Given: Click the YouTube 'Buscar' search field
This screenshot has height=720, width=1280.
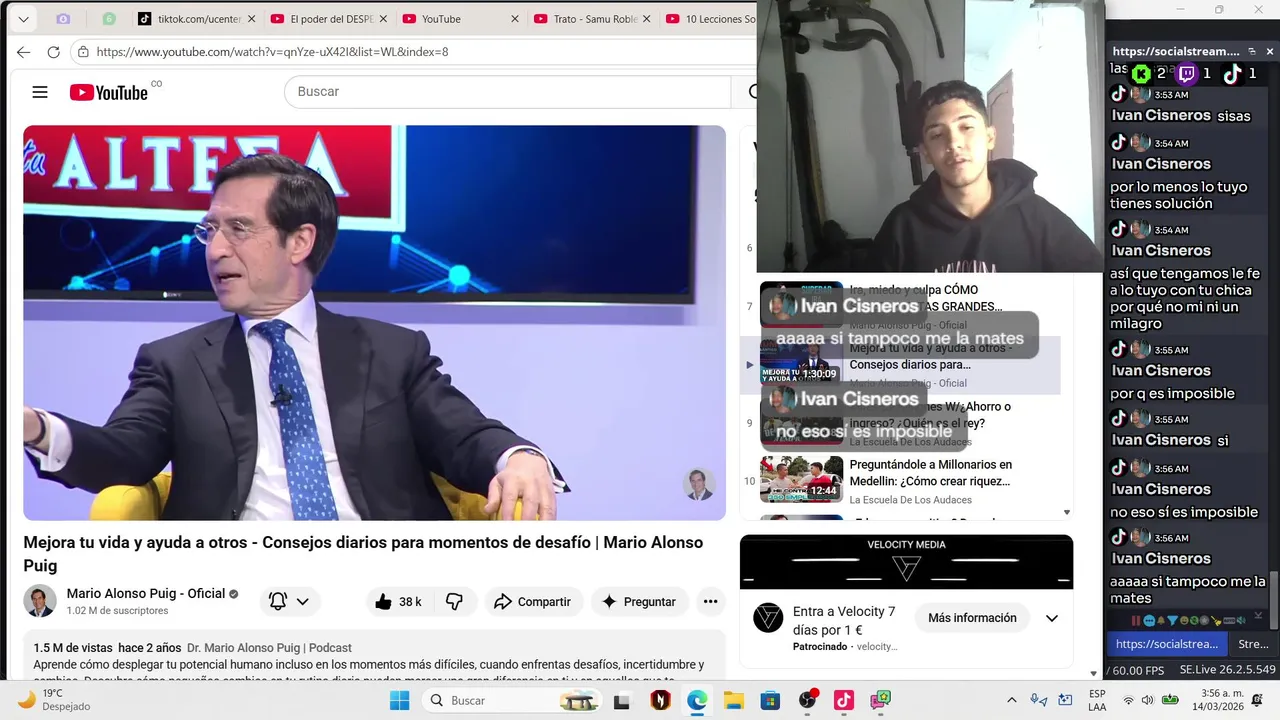Looking at the screenshot, I should pos(508,92).
